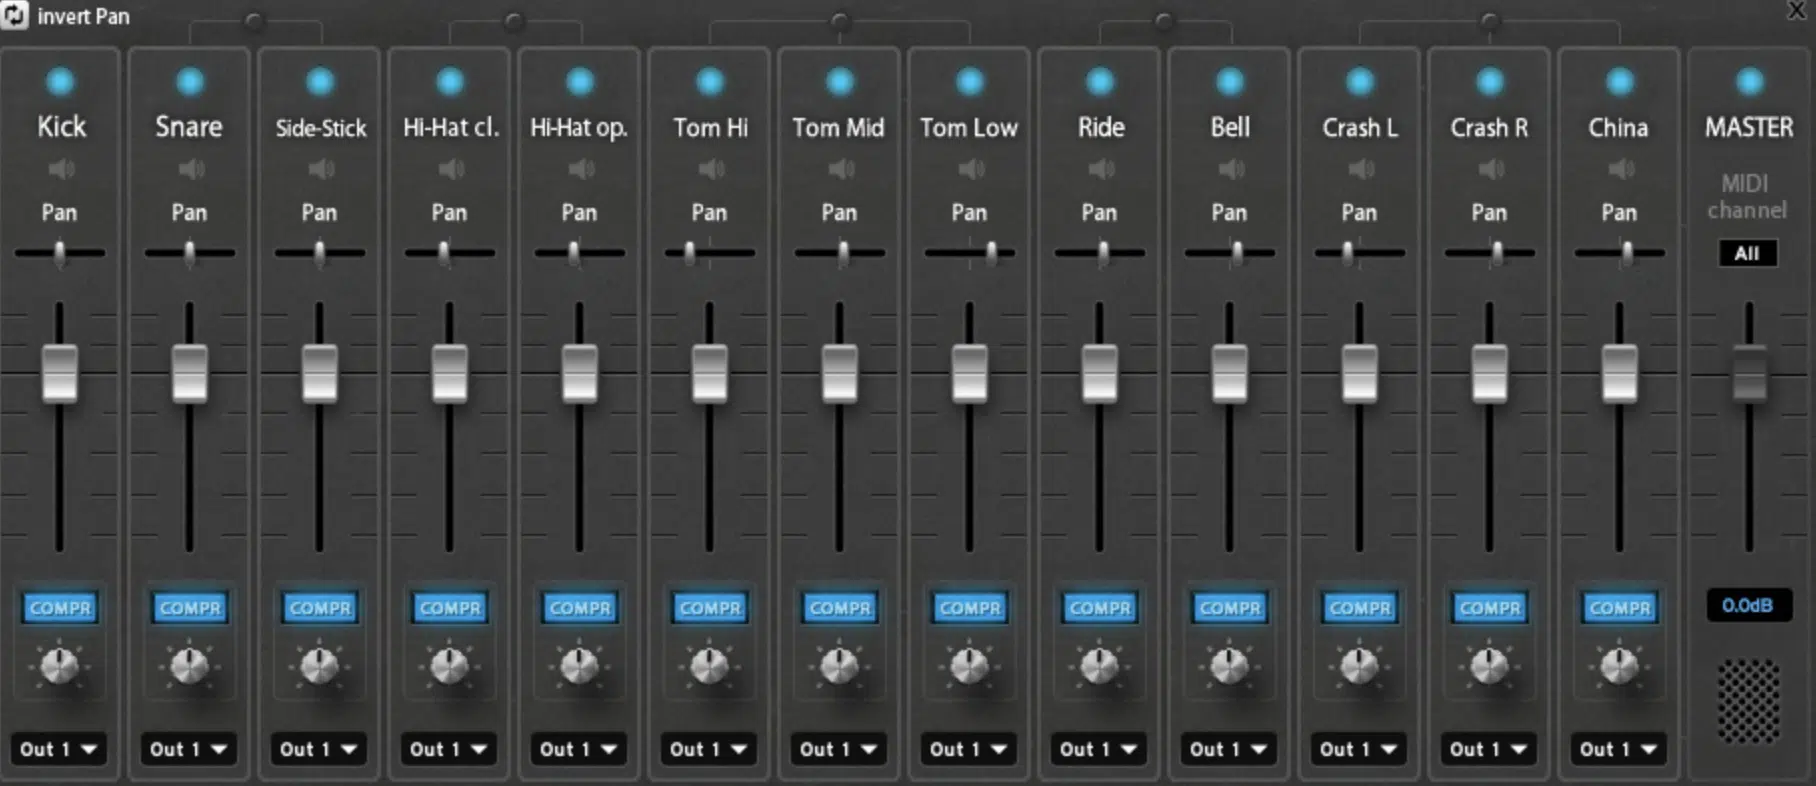
Task: Open the Hi-Hat cl. Out 1 dropdown
Action: point(449,749)
